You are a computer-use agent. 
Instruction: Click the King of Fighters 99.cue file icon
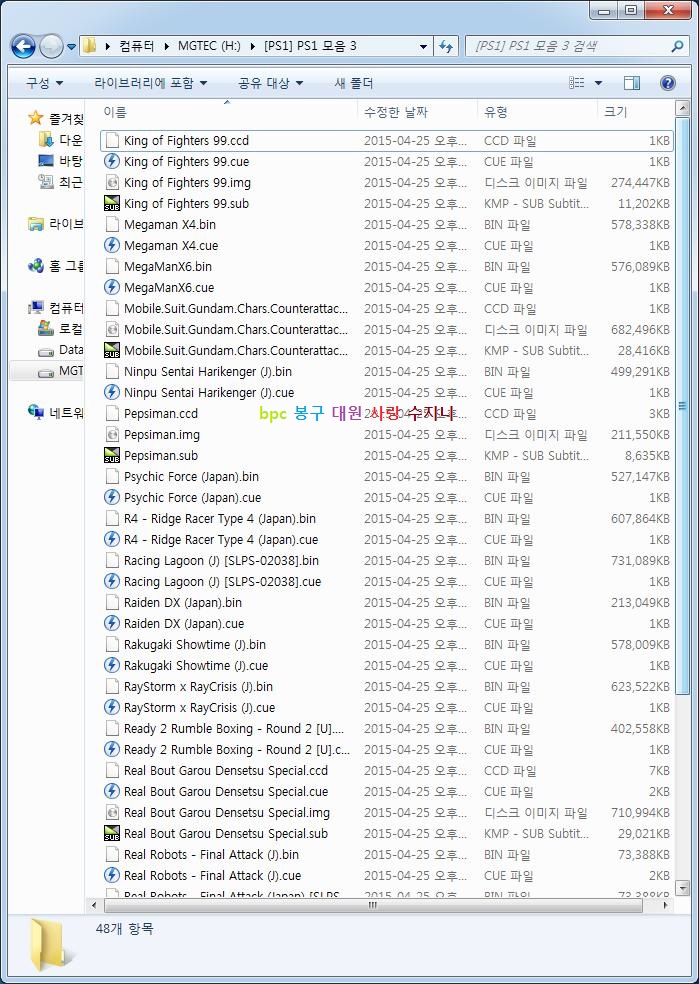[112, 161]
